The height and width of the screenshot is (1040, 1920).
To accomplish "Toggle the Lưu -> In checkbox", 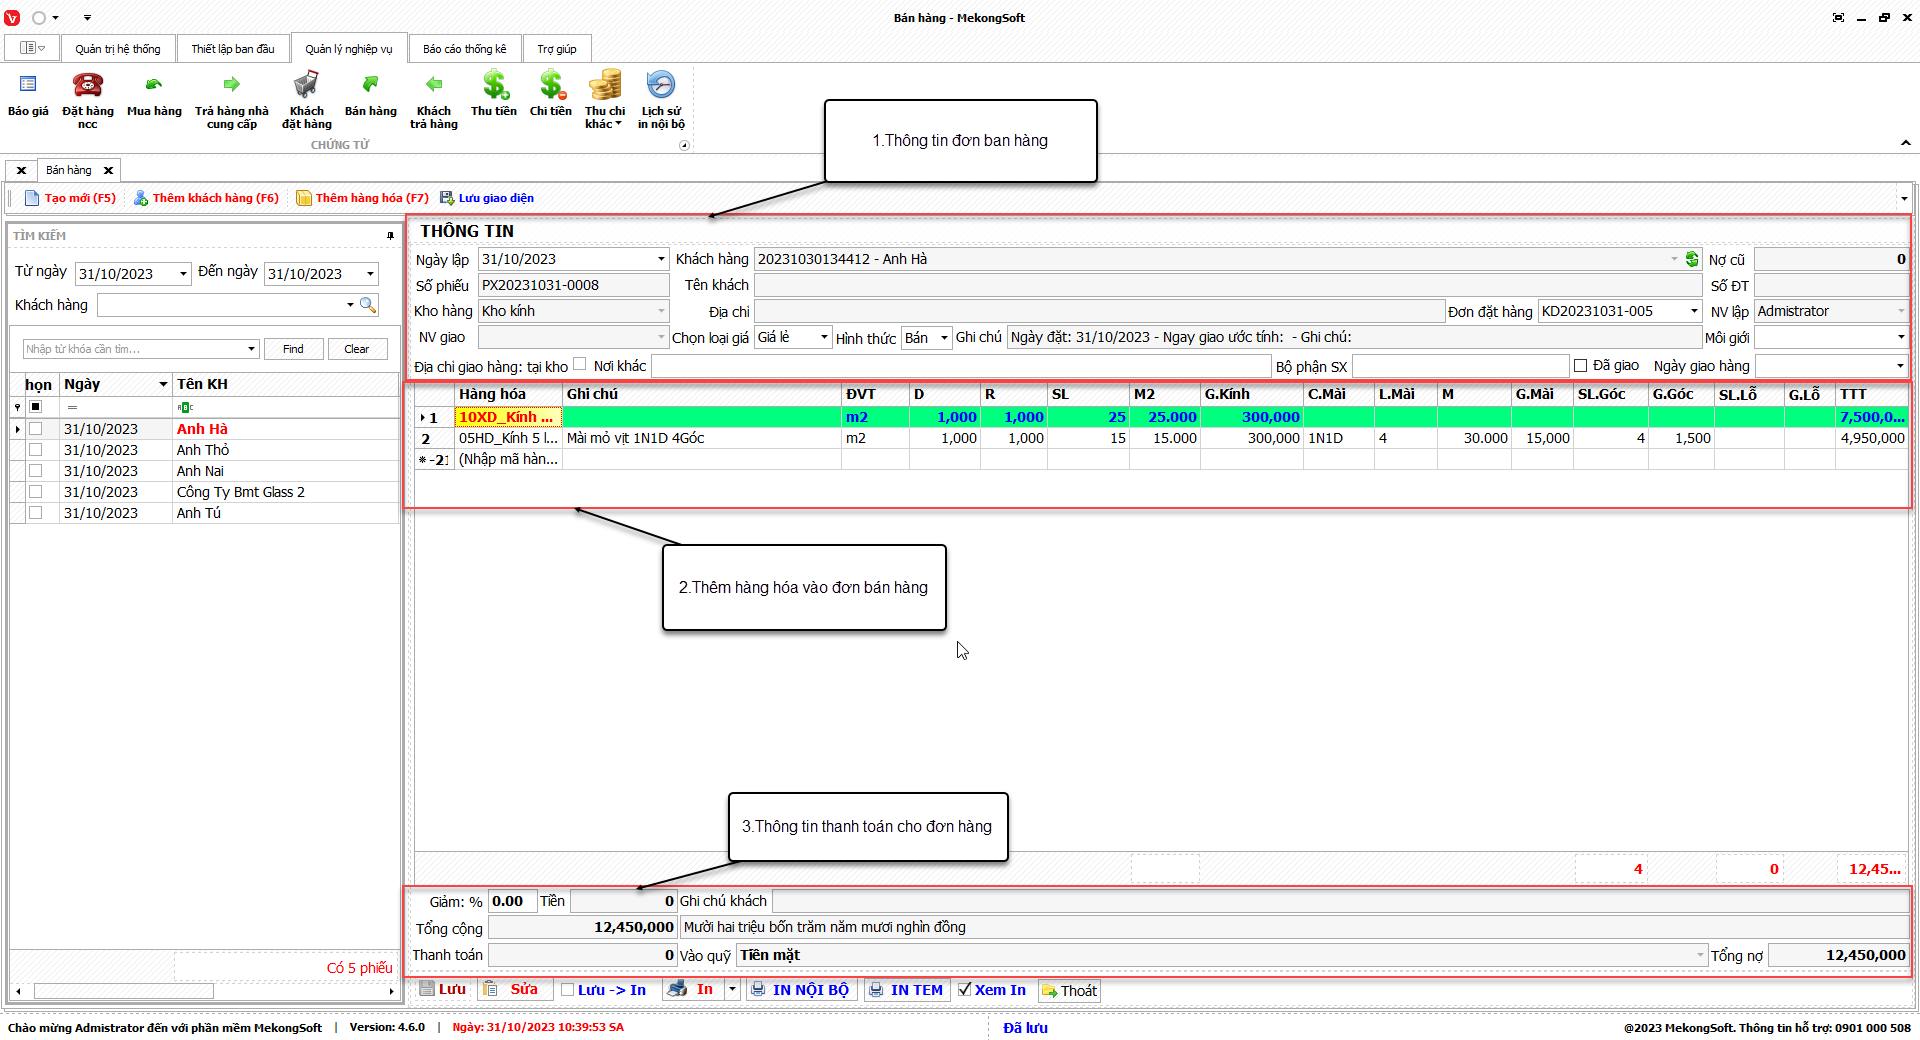I will 568,990.
